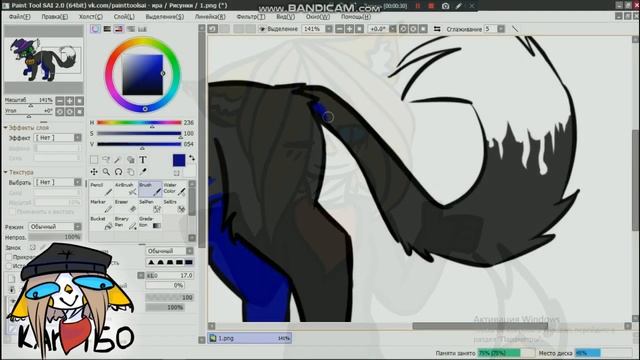The image size is (640, 360).
Task: Activate the Rotate view tool
Action: [118, 172]
